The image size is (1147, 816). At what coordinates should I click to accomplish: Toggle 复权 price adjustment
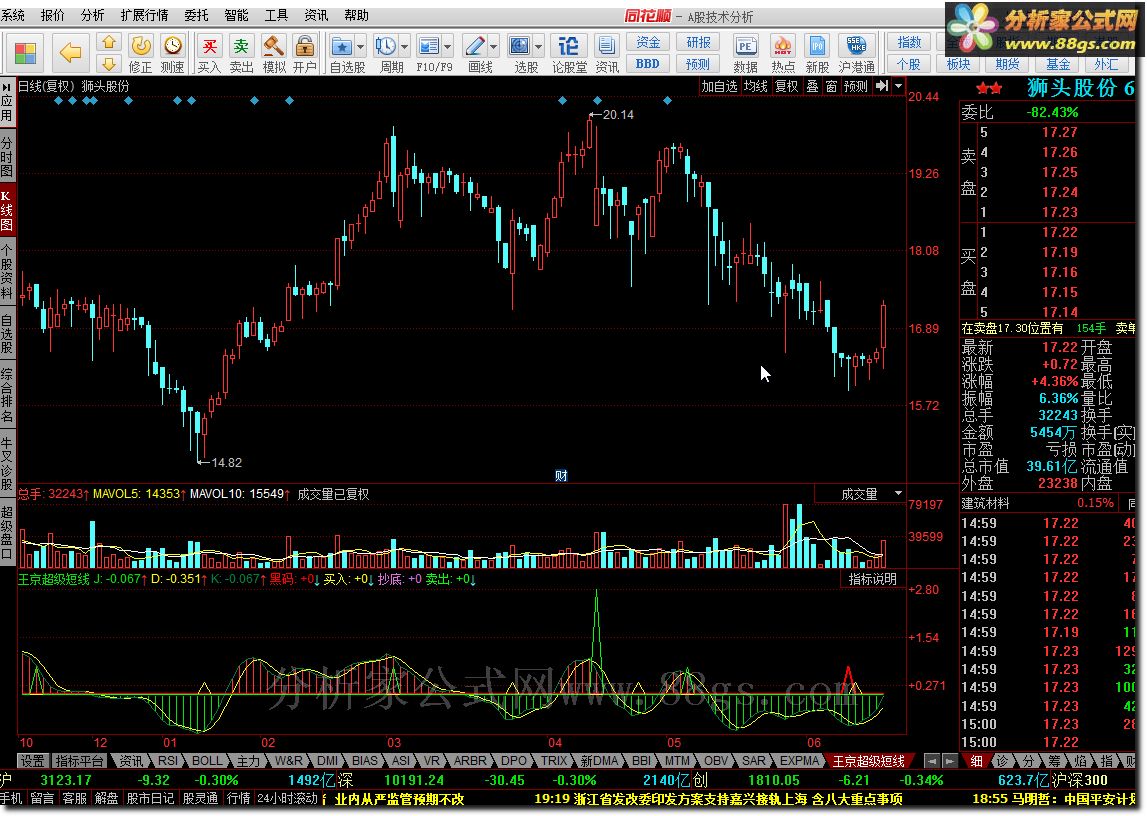(786, 86)
